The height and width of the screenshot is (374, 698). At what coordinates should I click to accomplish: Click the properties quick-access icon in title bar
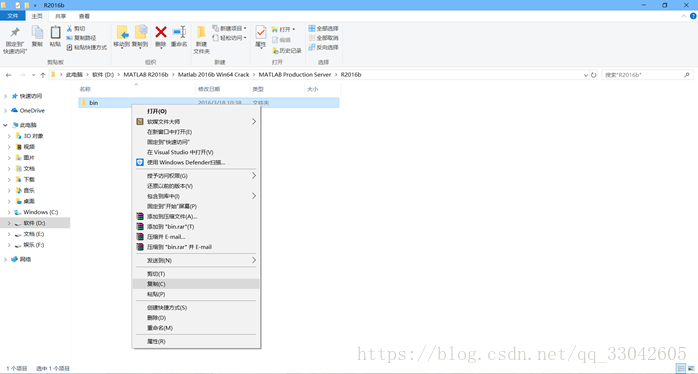(x=18, y=5)
